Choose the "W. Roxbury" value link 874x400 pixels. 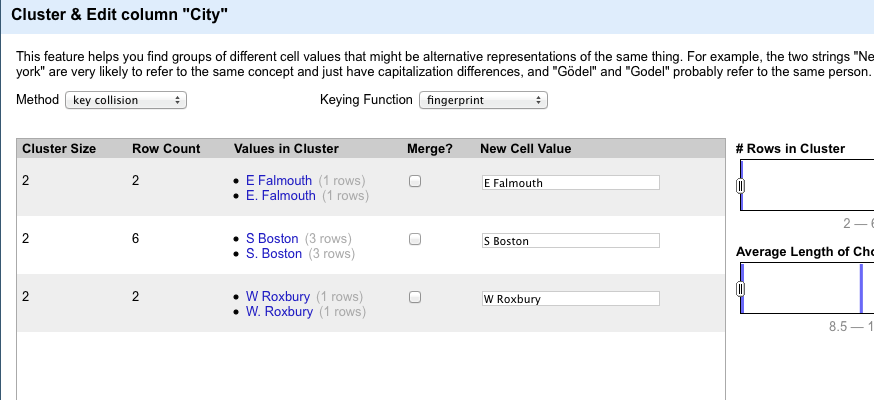(x=279, y=311)
